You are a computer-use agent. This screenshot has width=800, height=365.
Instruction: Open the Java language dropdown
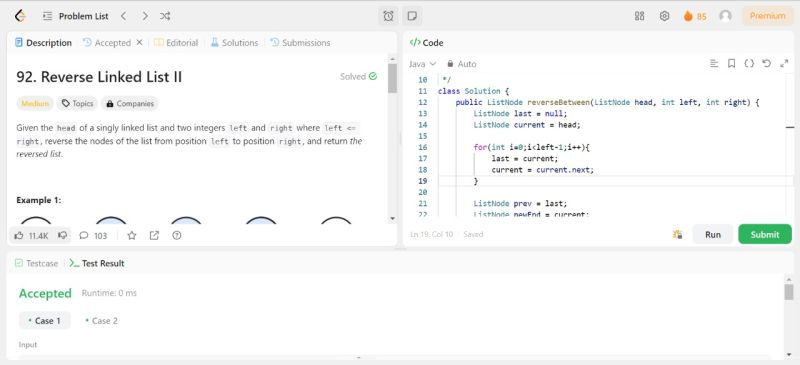[422, 64]
